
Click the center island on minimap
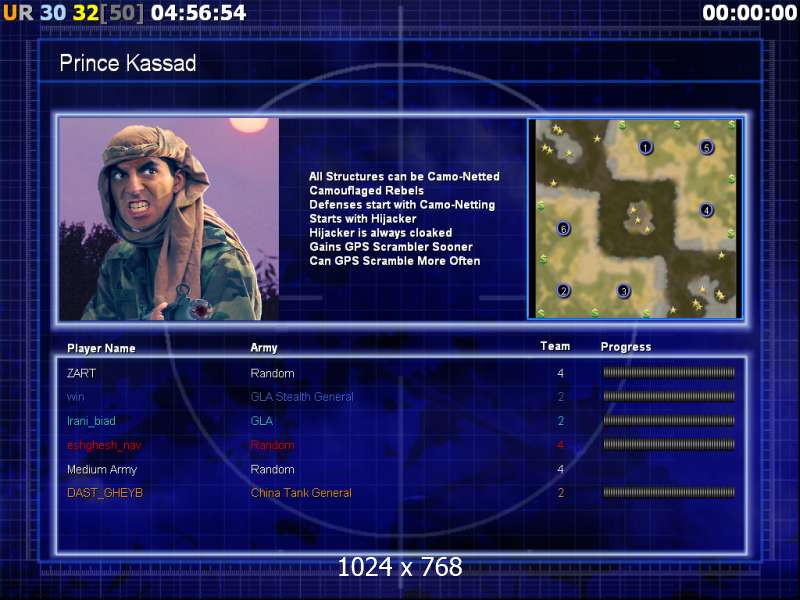click(638, 218)
